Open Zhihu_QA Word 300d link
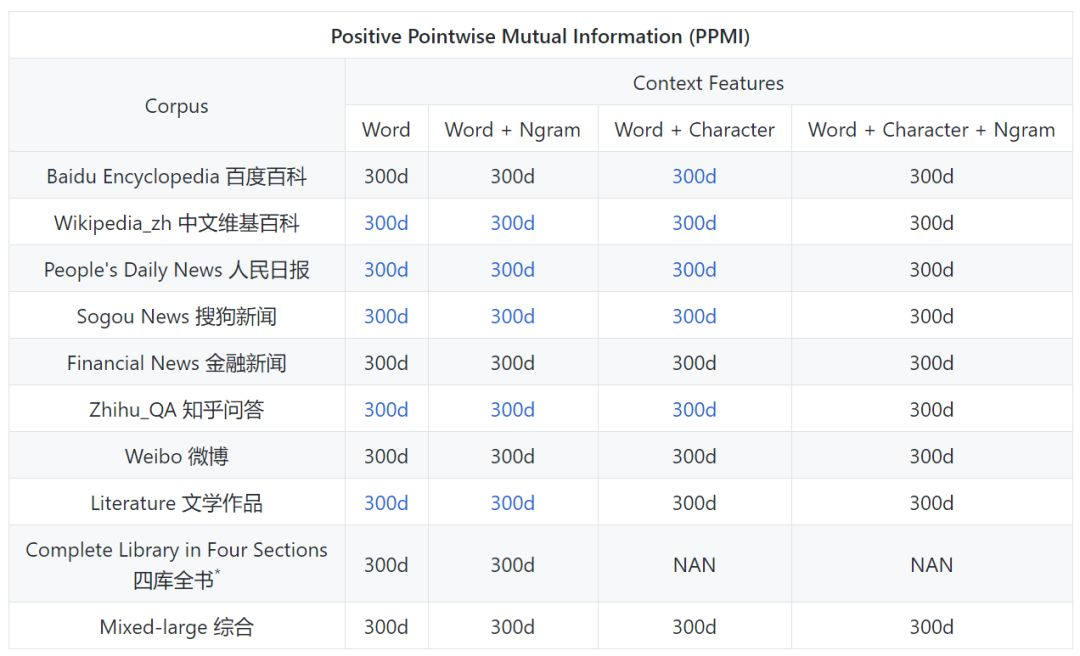The width and height of the screenshot is (1080, 656). [386, 410]
